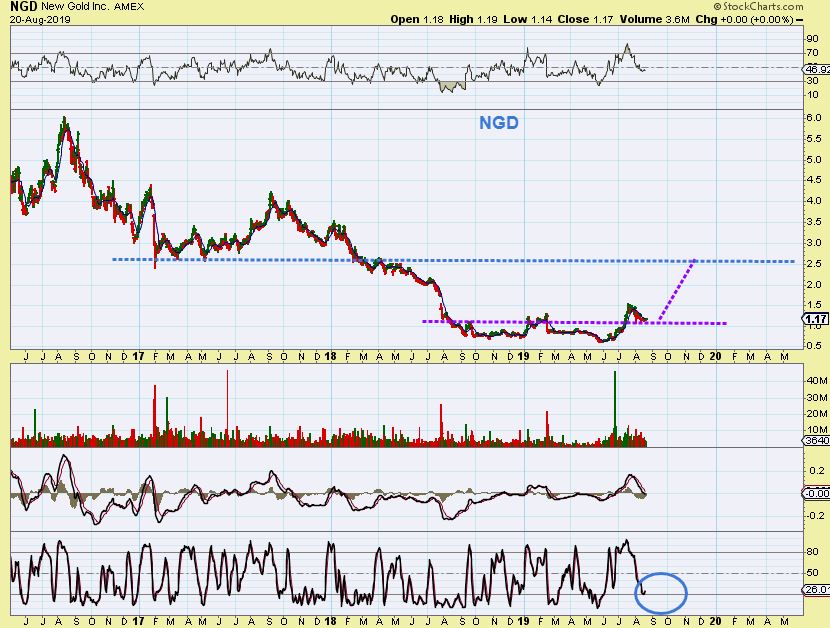Click the 30M volume axis label
The width and height of the screenshot is (830, 628).
(x=817, y=398)
